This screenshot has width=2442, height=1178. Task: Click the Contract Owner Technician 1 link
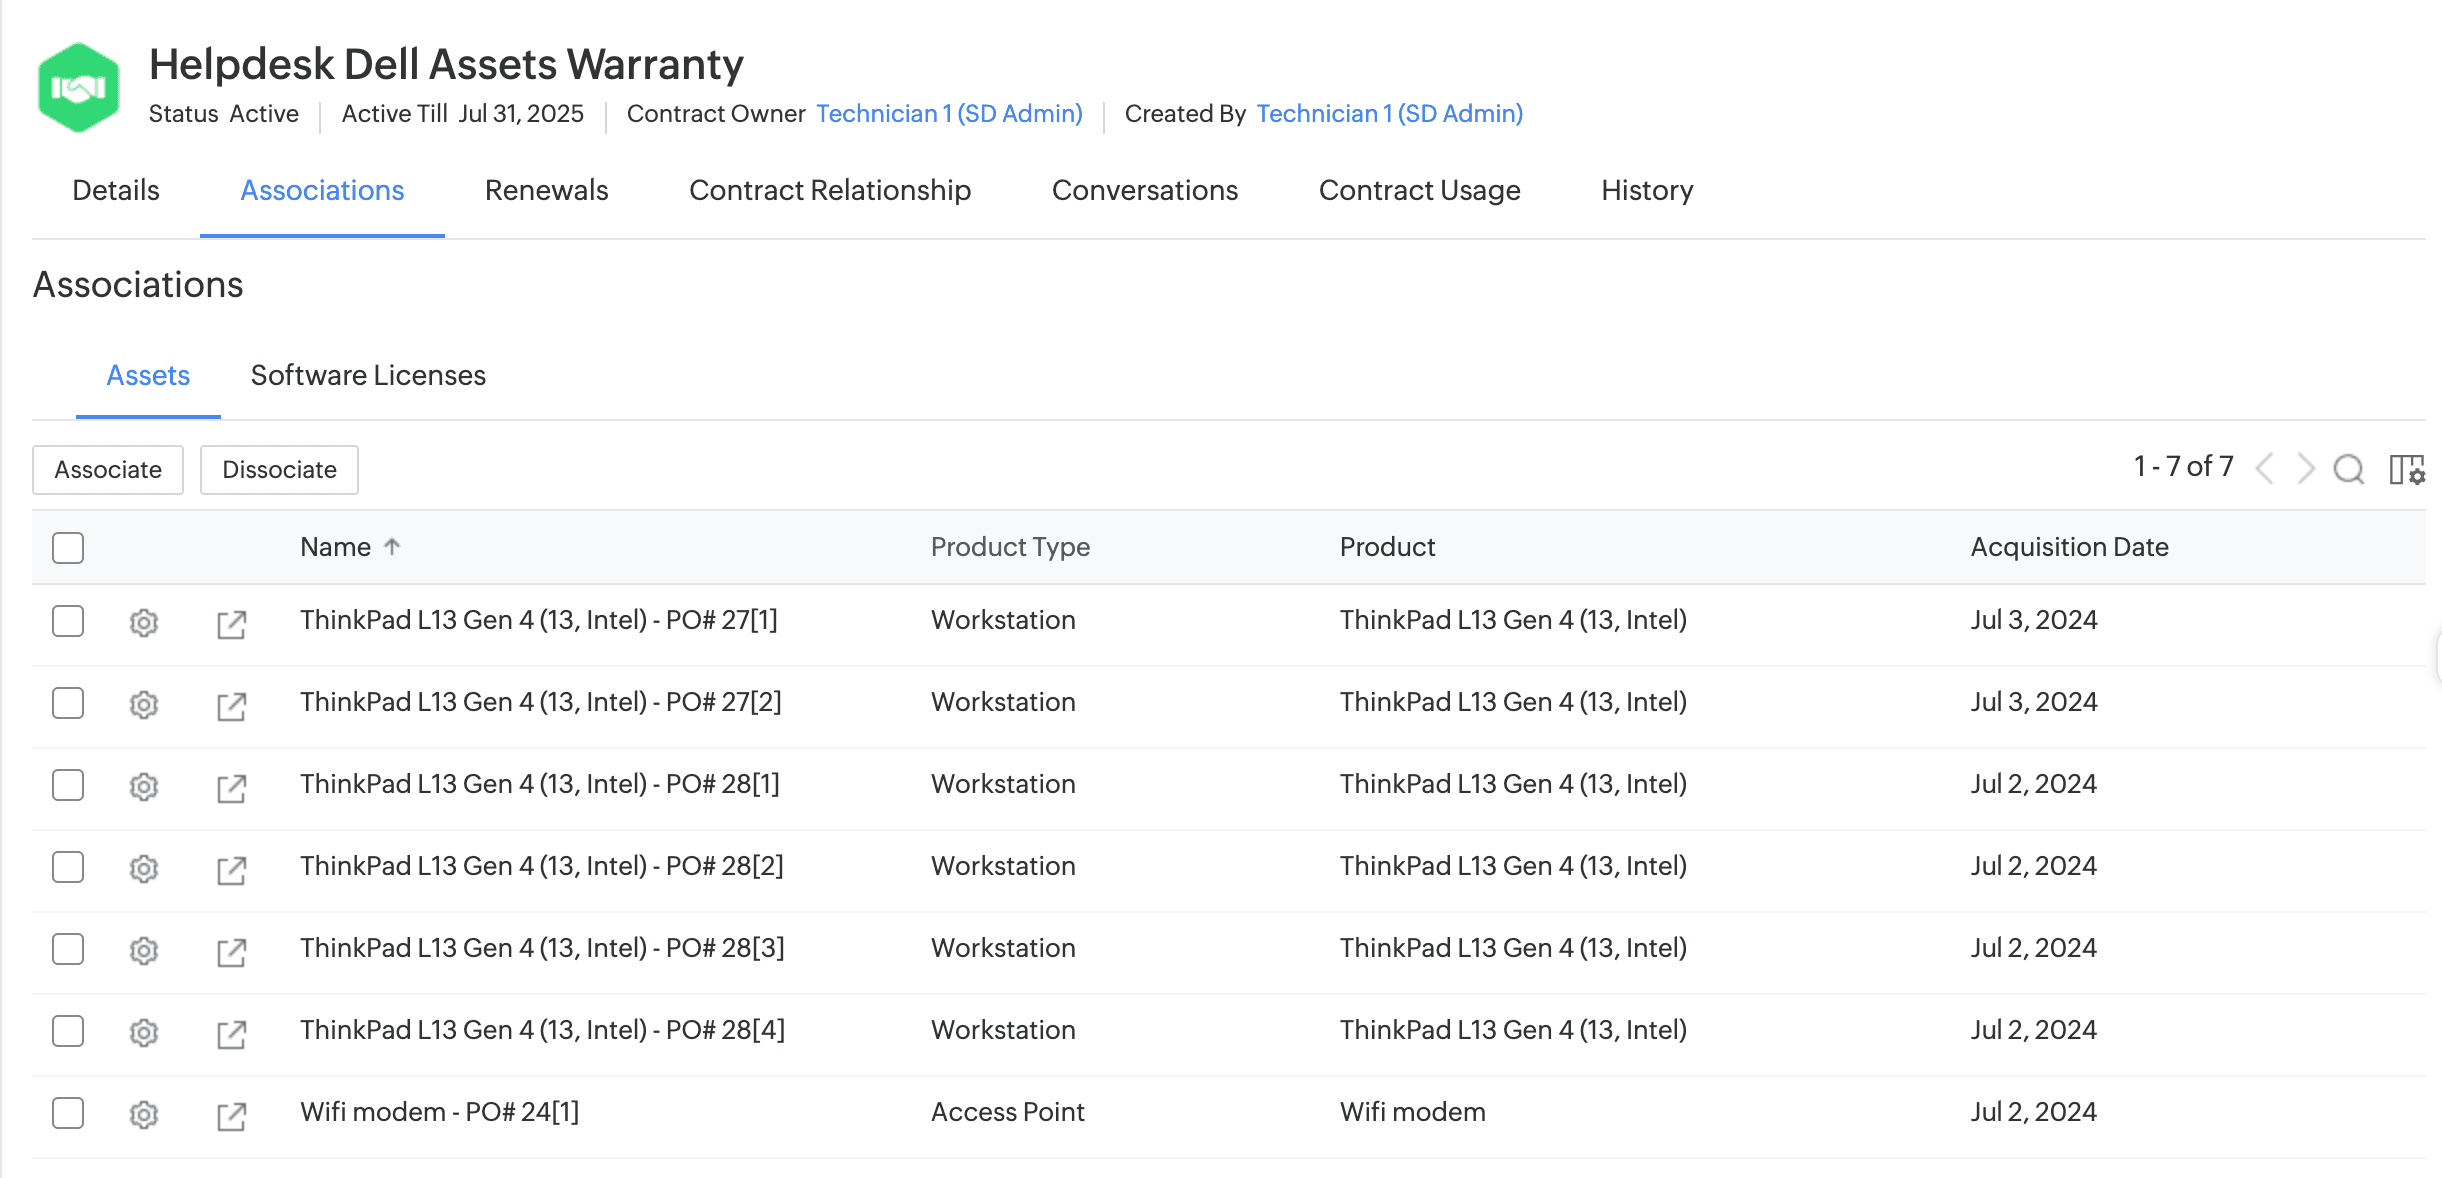(x=949, y=113)
